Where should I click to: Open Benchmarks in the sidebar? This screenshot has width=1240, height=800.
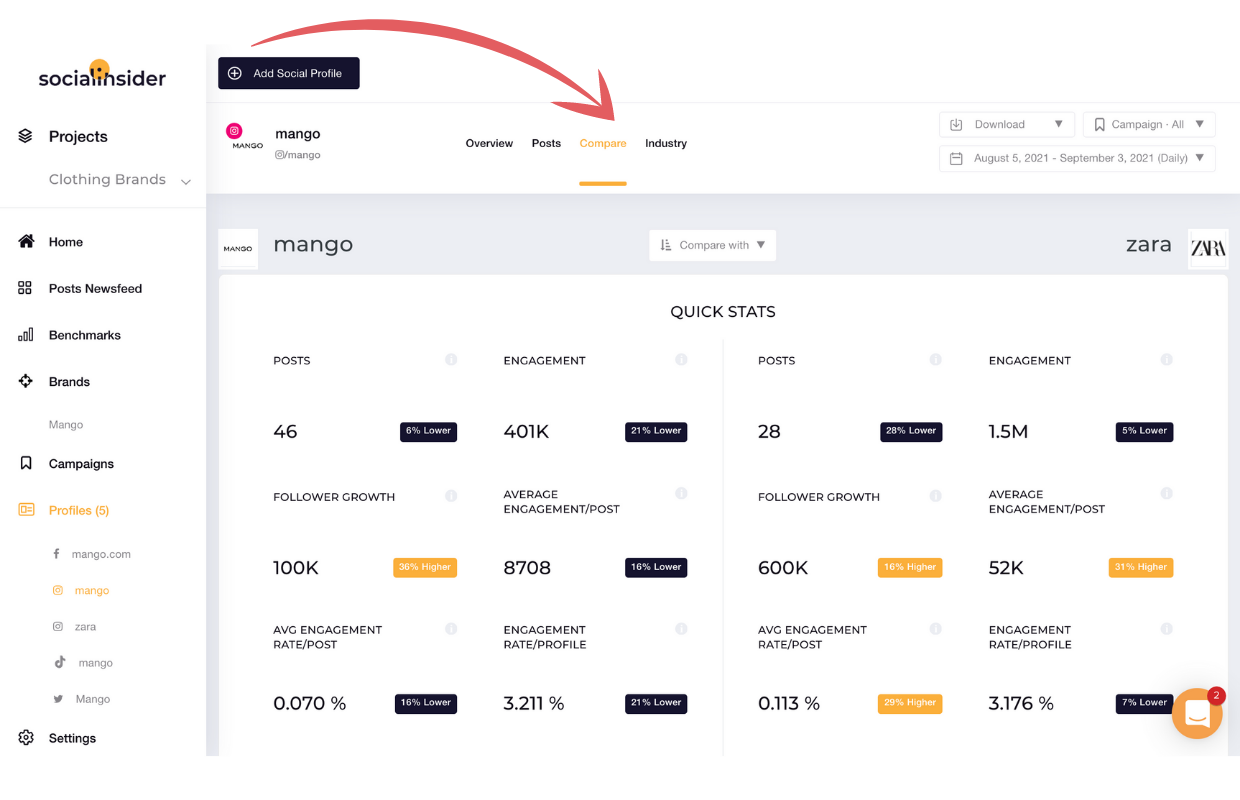click(x=85, y=336)
